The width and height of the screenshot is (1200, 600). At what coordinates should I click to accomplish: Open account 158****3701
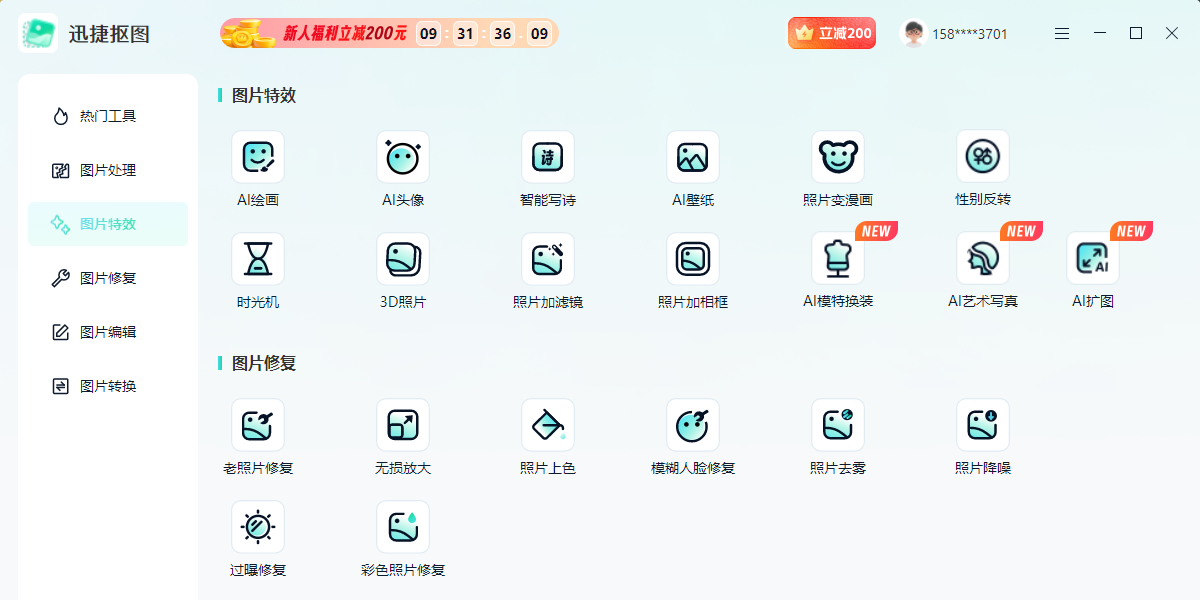[x=970, y=34]
